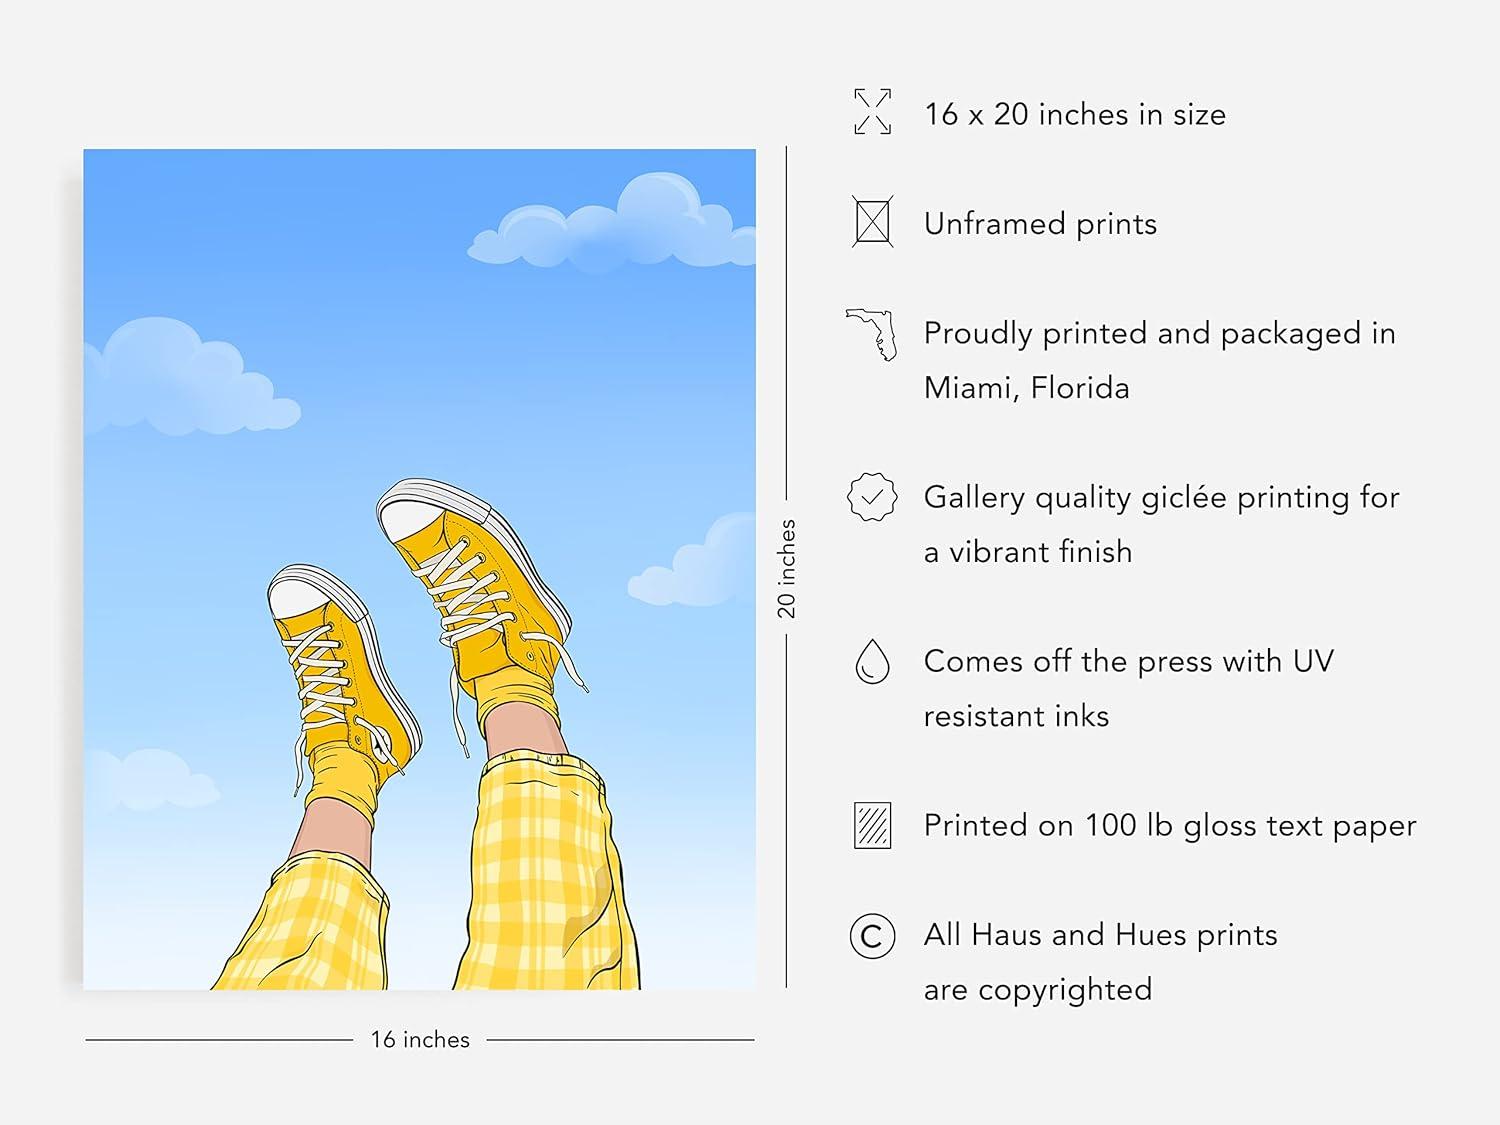Click the hatched paper icon
The image size is (1500, 1125).
click(872, 825)
